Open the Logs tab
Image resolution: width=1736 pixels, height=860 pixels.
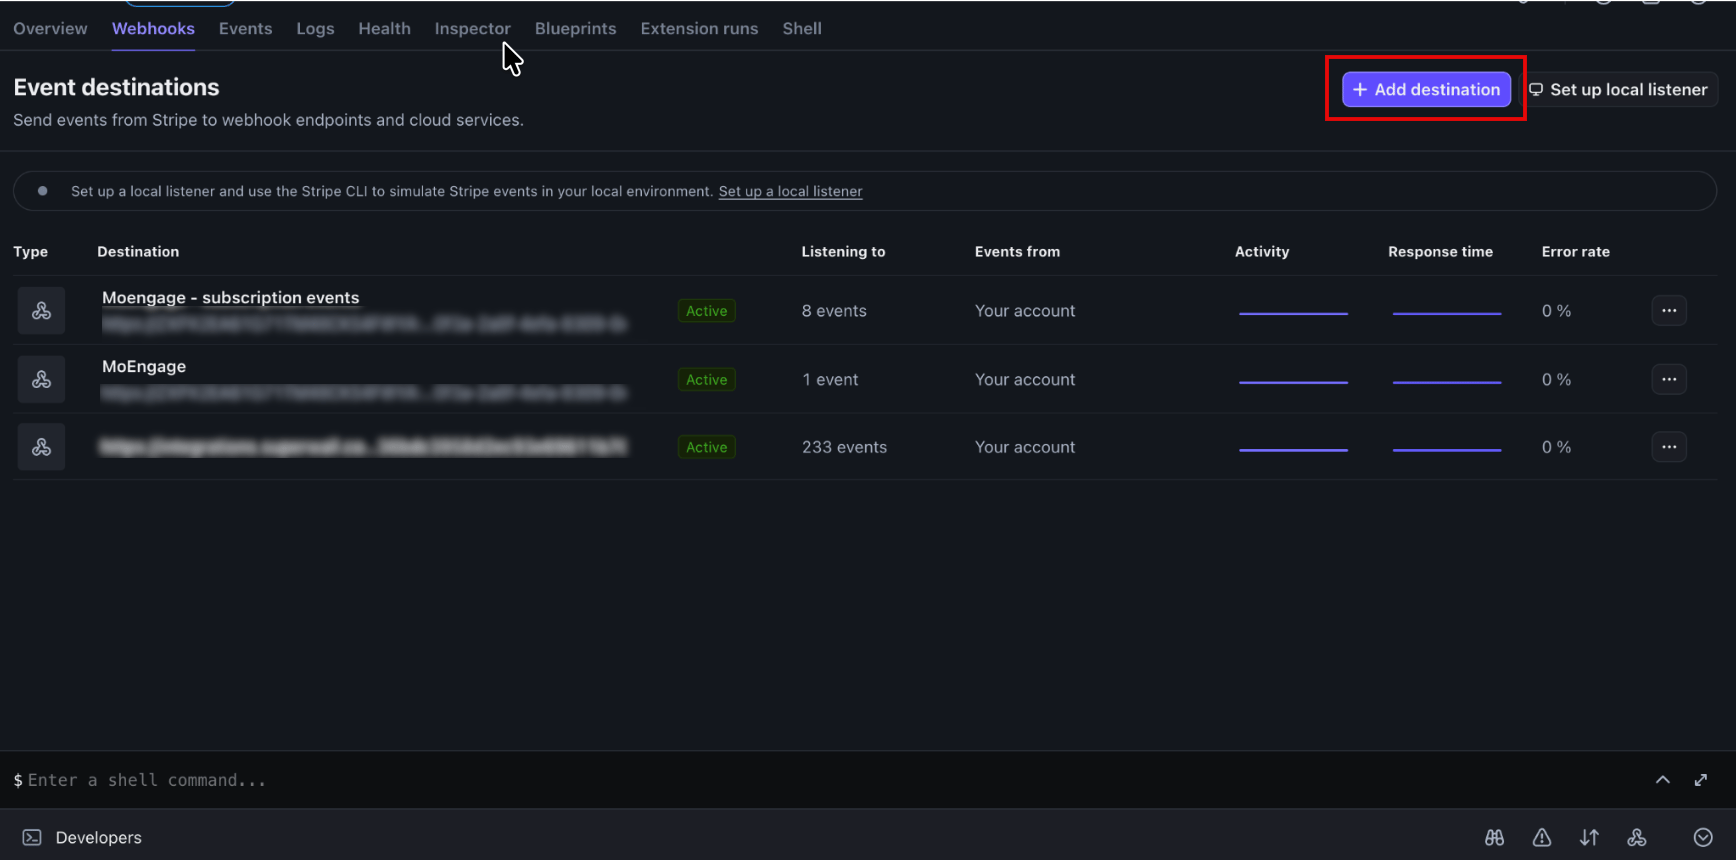point(315,29)
